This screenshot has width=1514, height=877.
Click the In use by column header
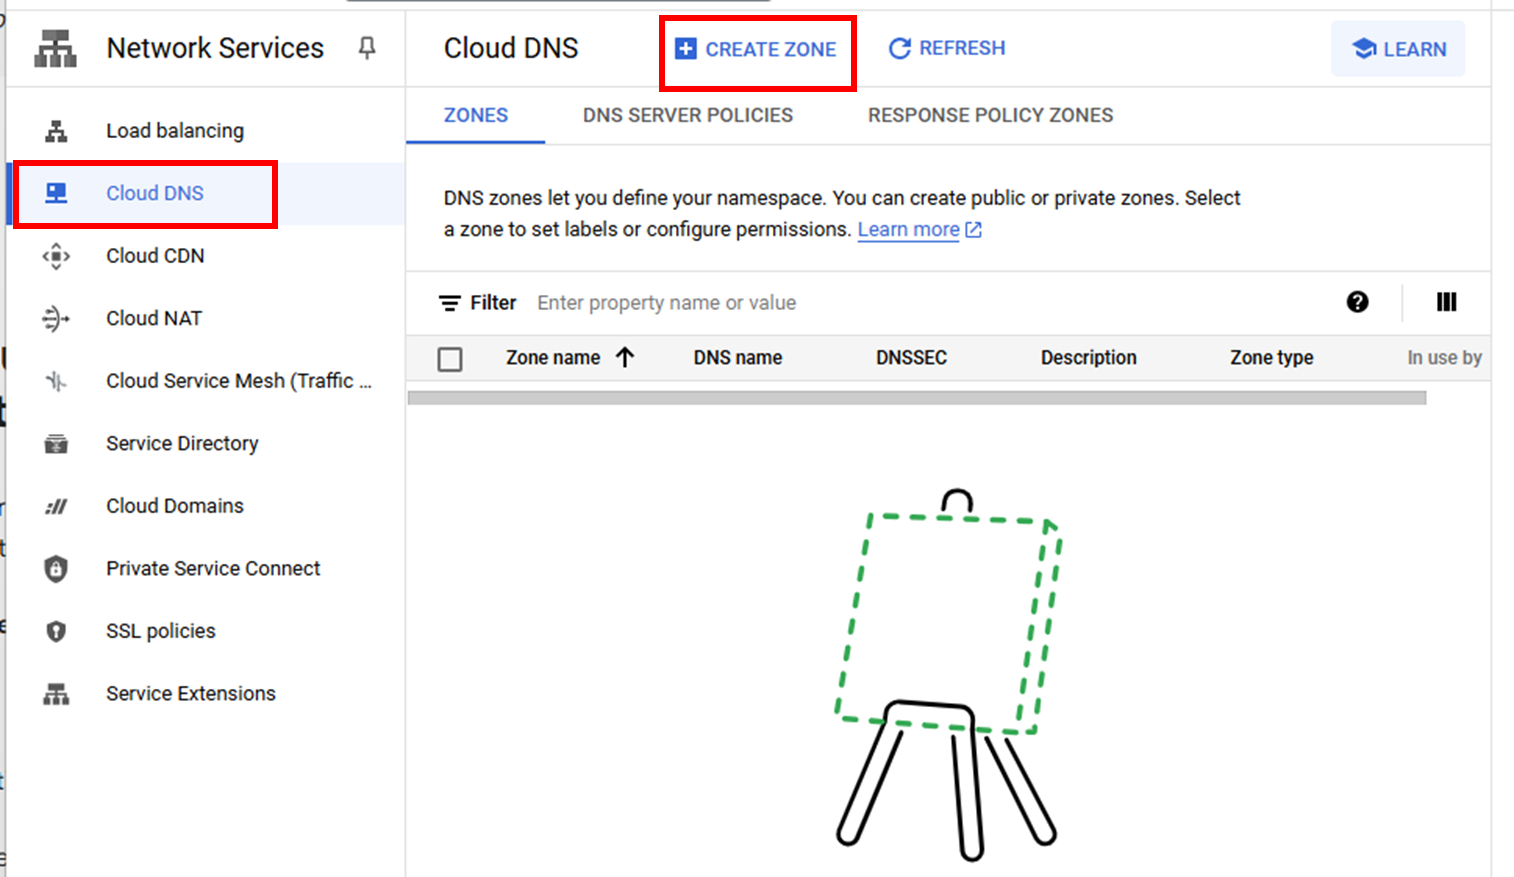(1444, 357)
